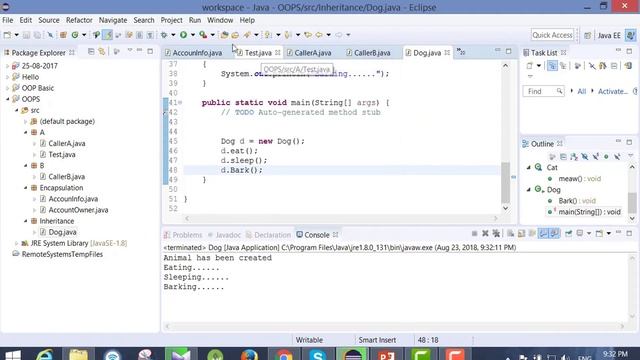
Task: Toggle Show Console When Standard Error Changes
Action: 554,233
